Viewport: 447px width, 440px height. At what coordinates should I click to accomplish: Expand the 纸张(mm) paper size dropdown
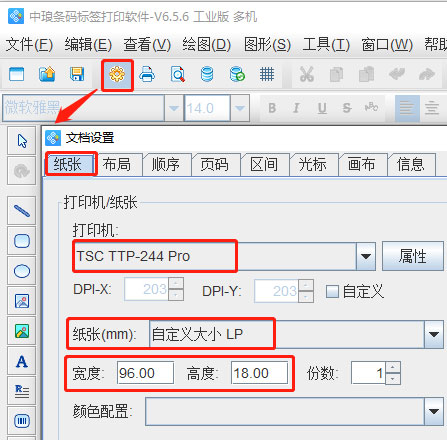coord(434,334)
